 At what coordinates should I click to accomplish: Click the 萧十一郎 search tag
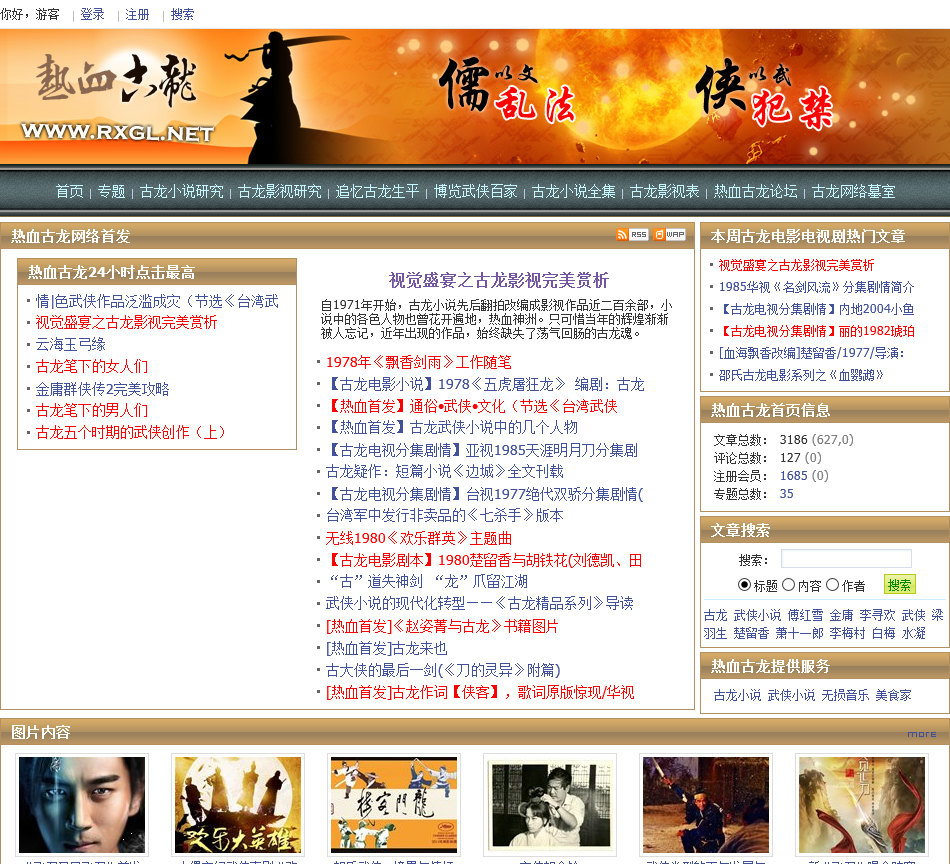tap(799, 633)
